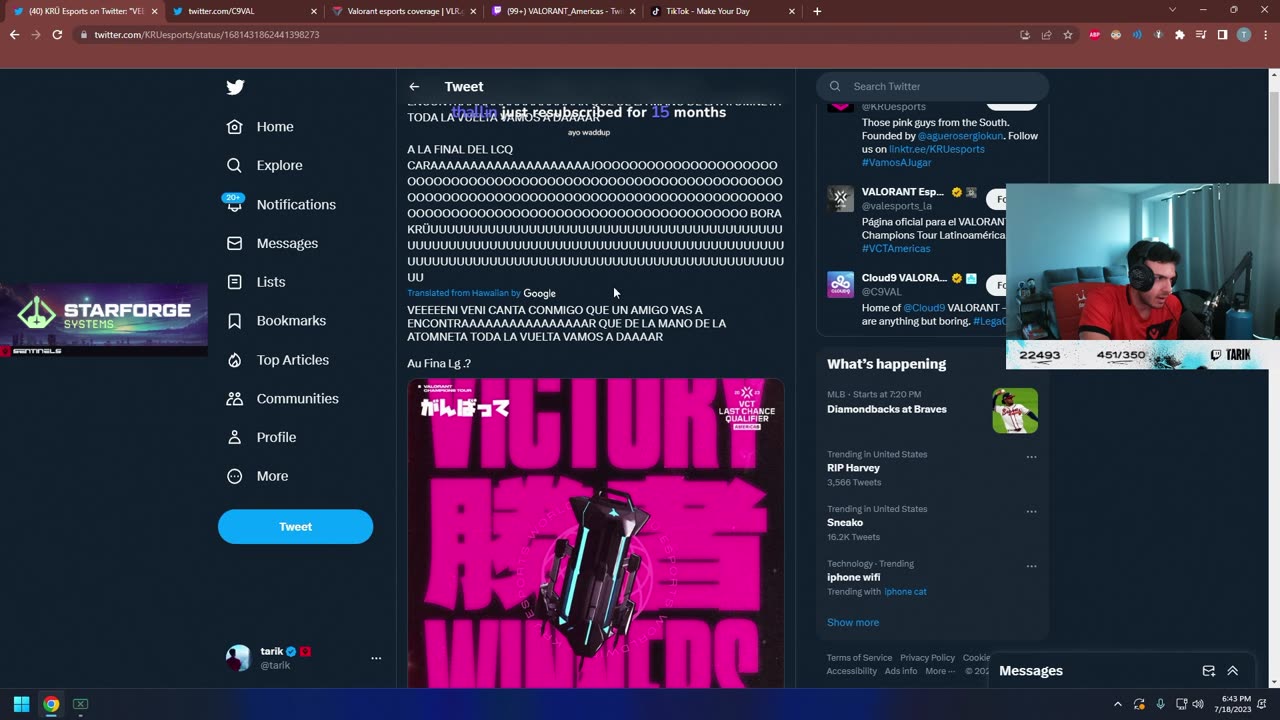The width and height of the screenshot is (1280, 720).
Task: Toggle the Chrome side panel
Action: [x=1222, y=34]
